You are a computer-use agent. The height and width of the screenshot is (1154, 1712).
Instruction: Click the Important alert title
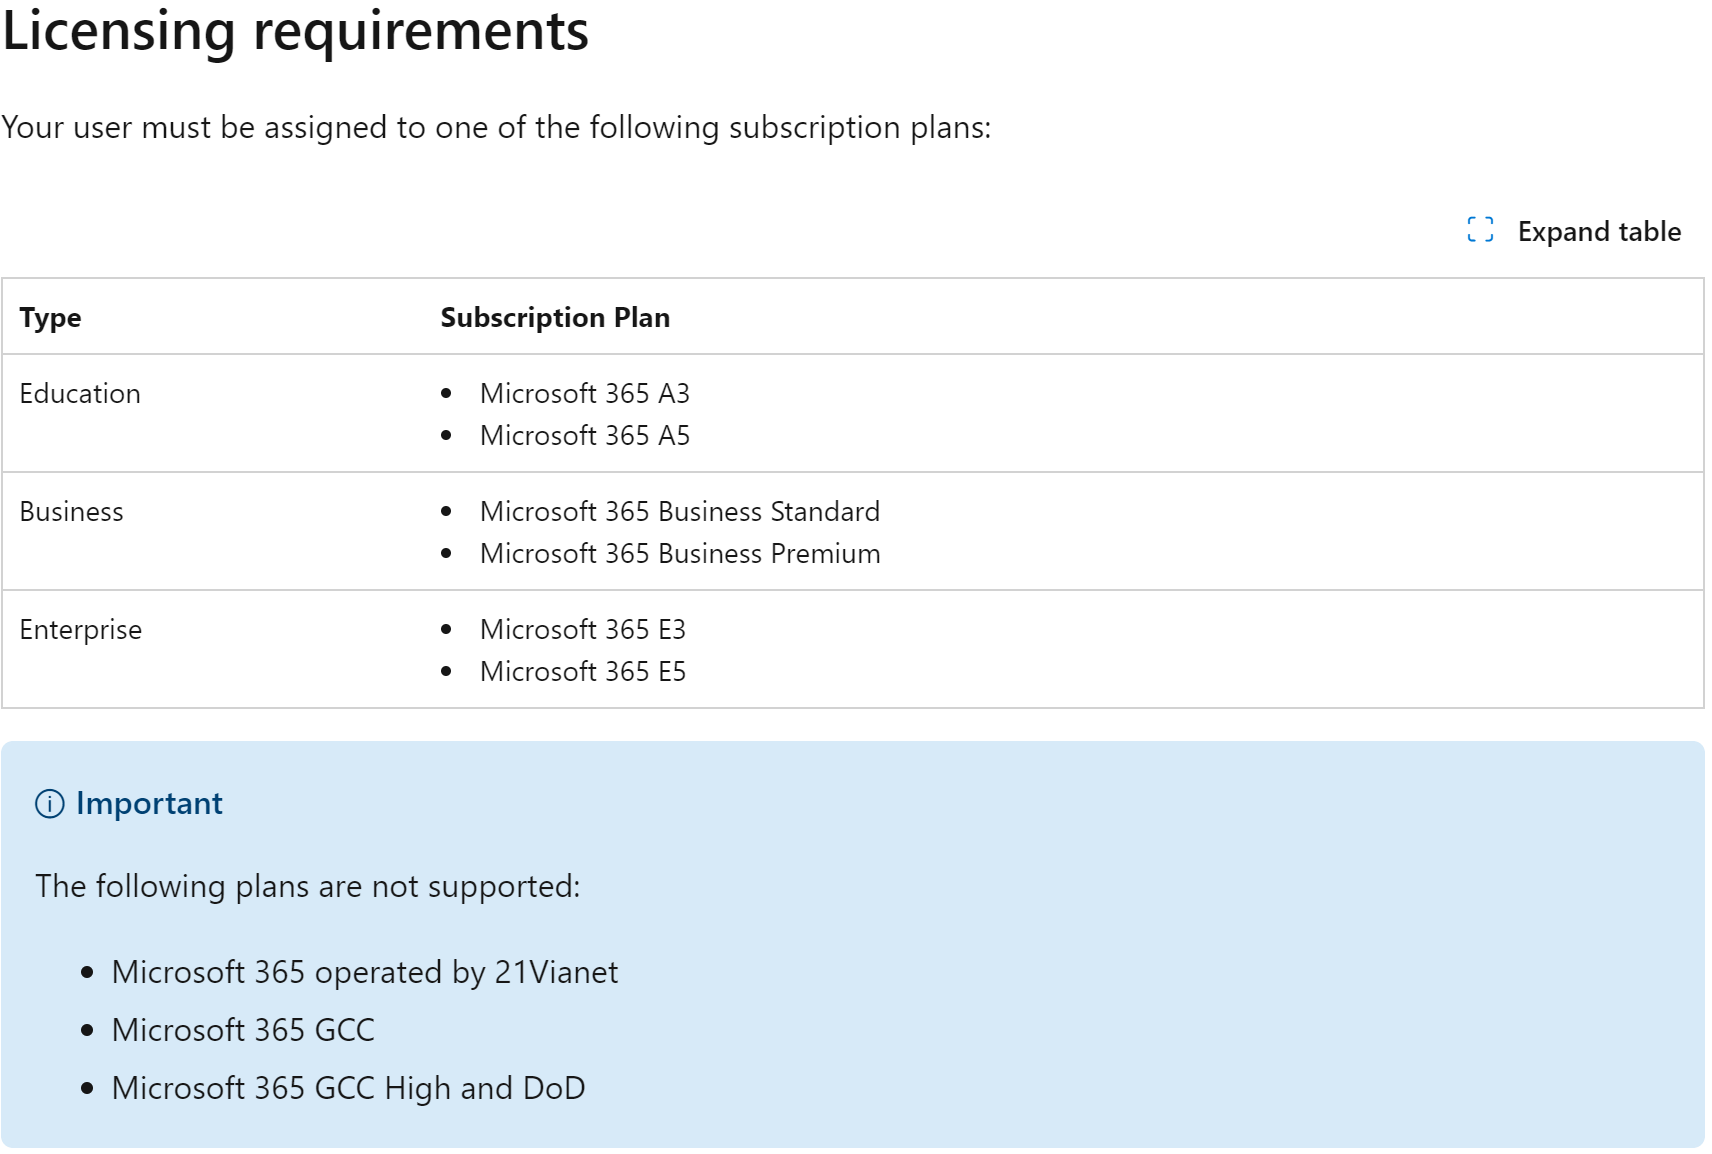(149, 804)
